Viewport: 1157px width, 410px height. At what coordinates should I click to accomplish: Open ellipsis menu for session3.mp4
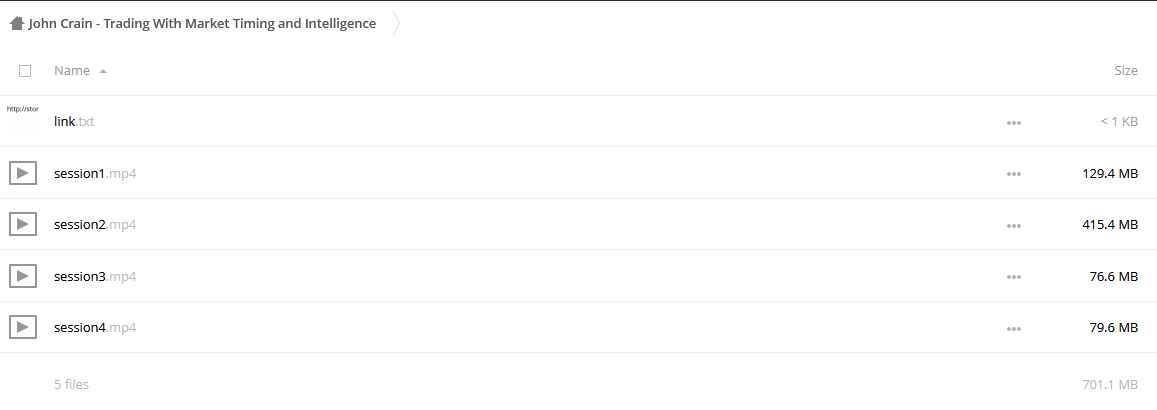[x=1014, y=277]
